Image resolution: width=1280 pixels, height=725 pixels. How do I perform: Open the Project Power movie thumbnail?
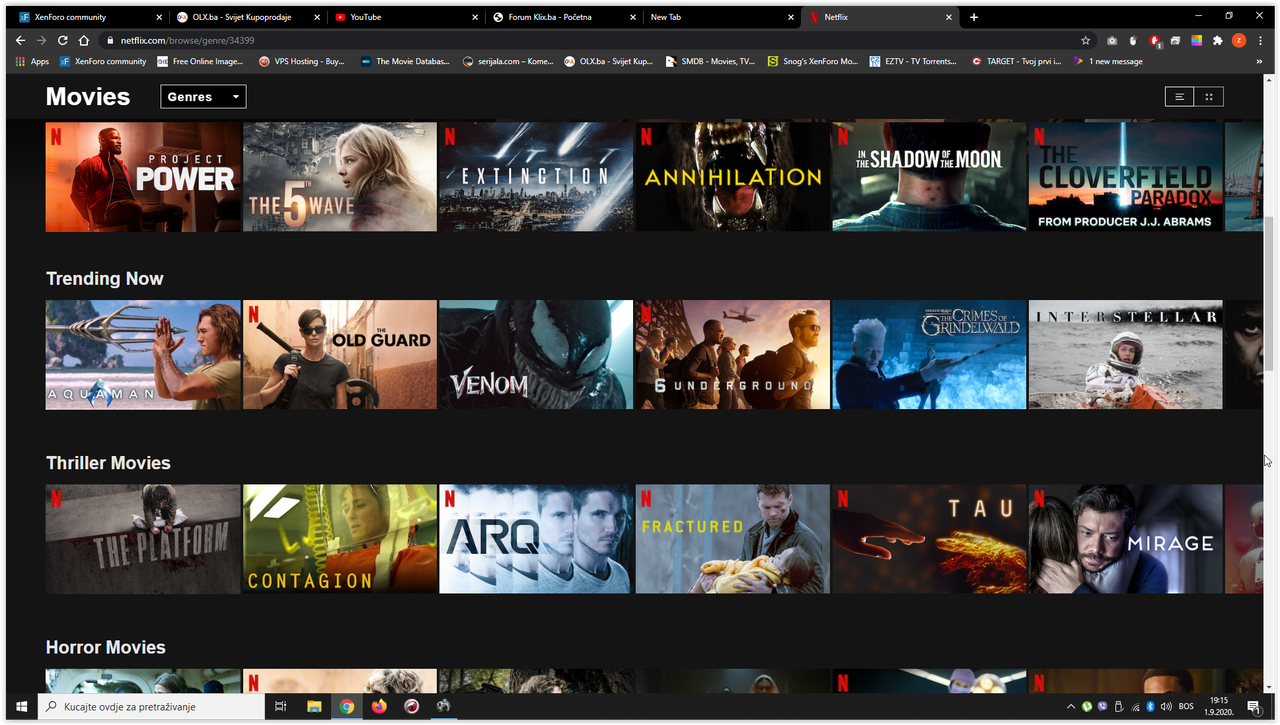pos(143,177)
